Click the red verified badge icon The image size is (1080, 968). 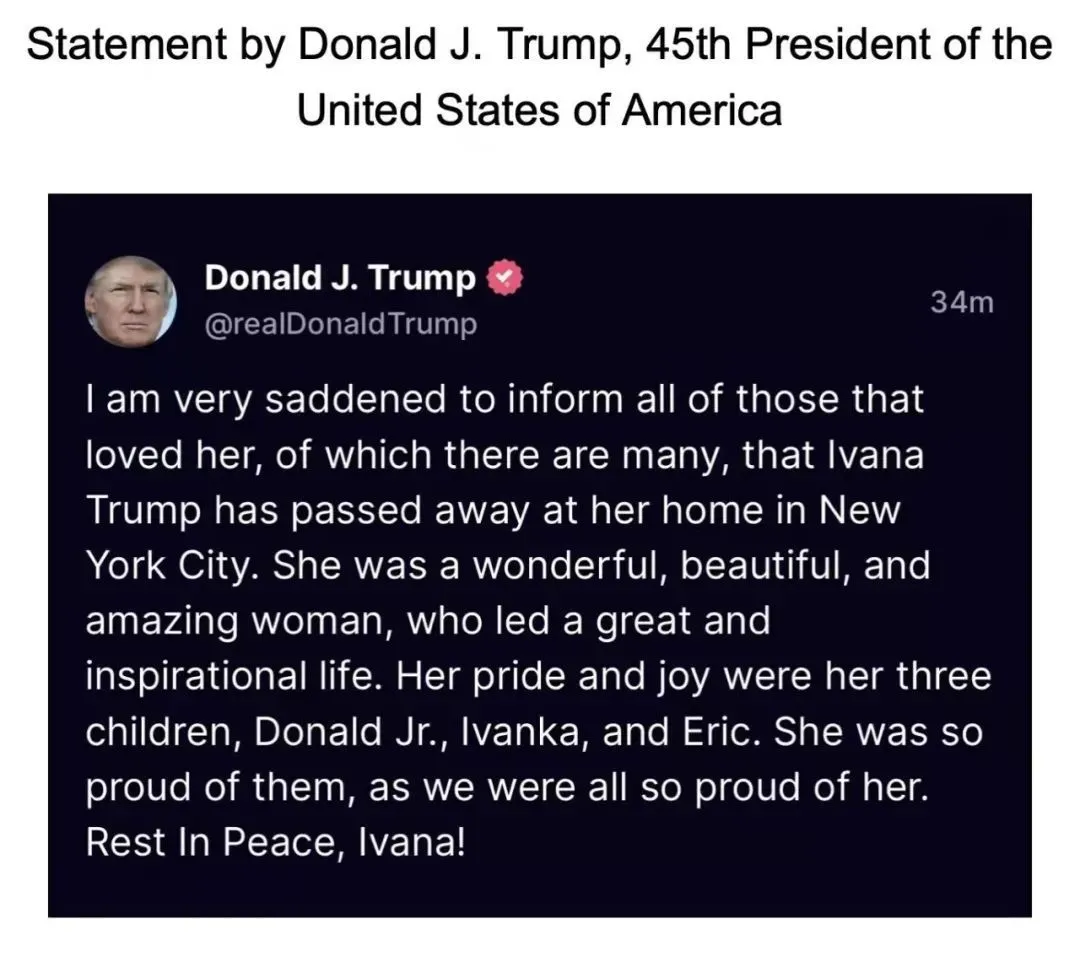506,278
